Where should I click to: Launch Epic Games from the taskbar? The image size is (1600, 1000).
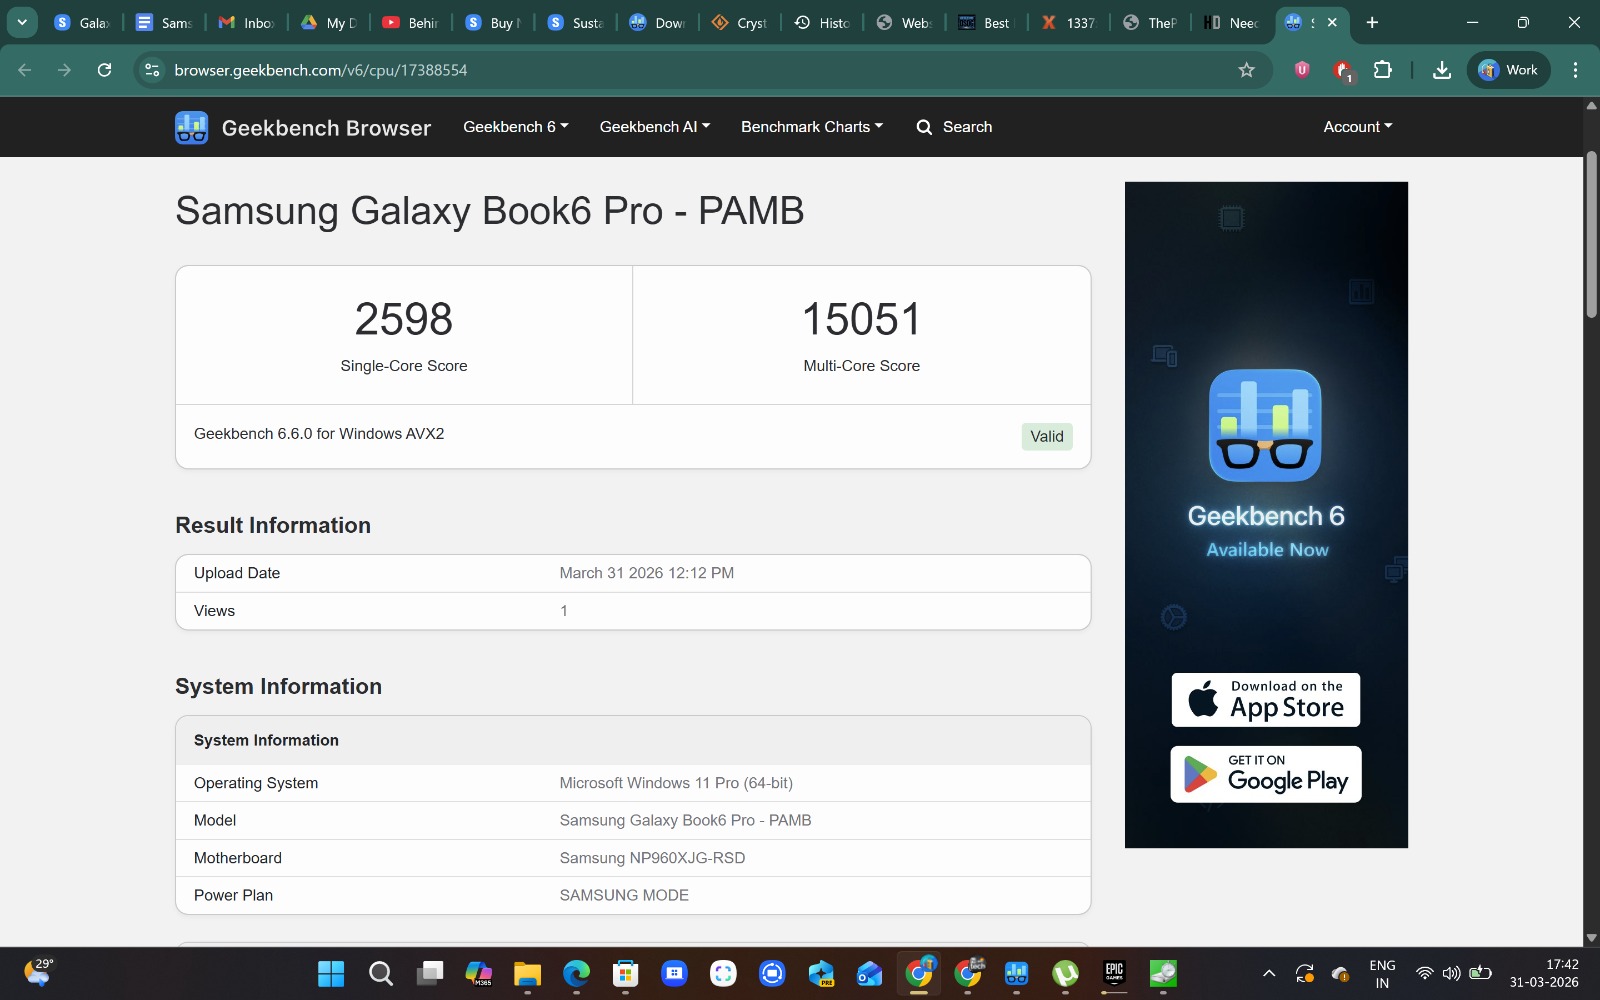[1114, 973]
